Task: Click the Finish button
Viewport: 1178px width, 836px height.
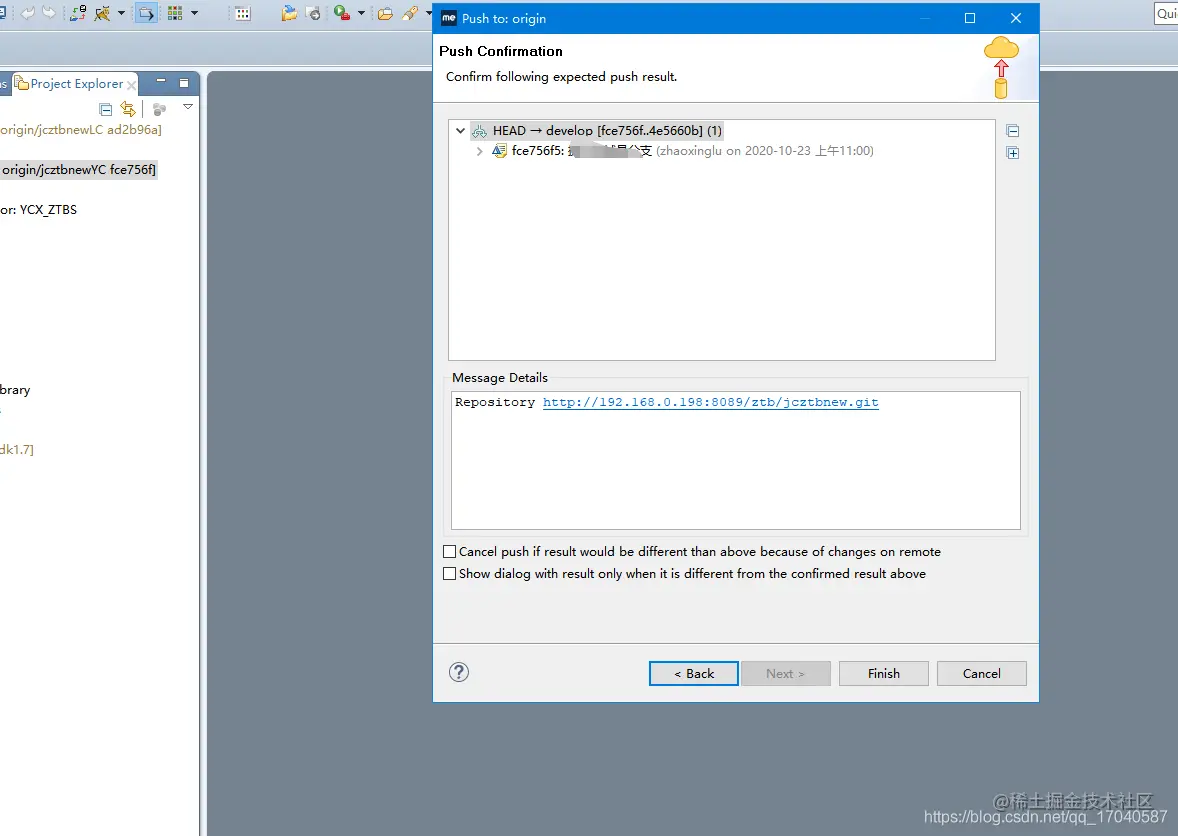Action: pos(884,674)
